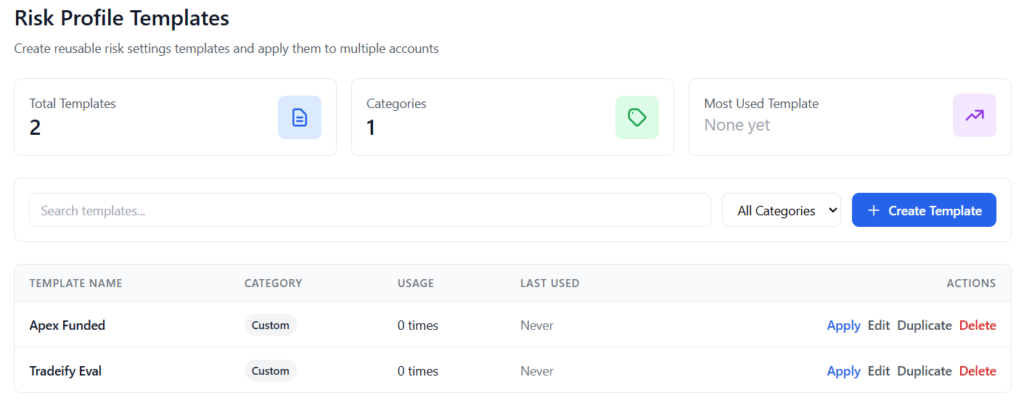Click the purple trending icon in Most Used Template
The width and height of the screenshot is (1024, 419).
(x=974, y=116)
